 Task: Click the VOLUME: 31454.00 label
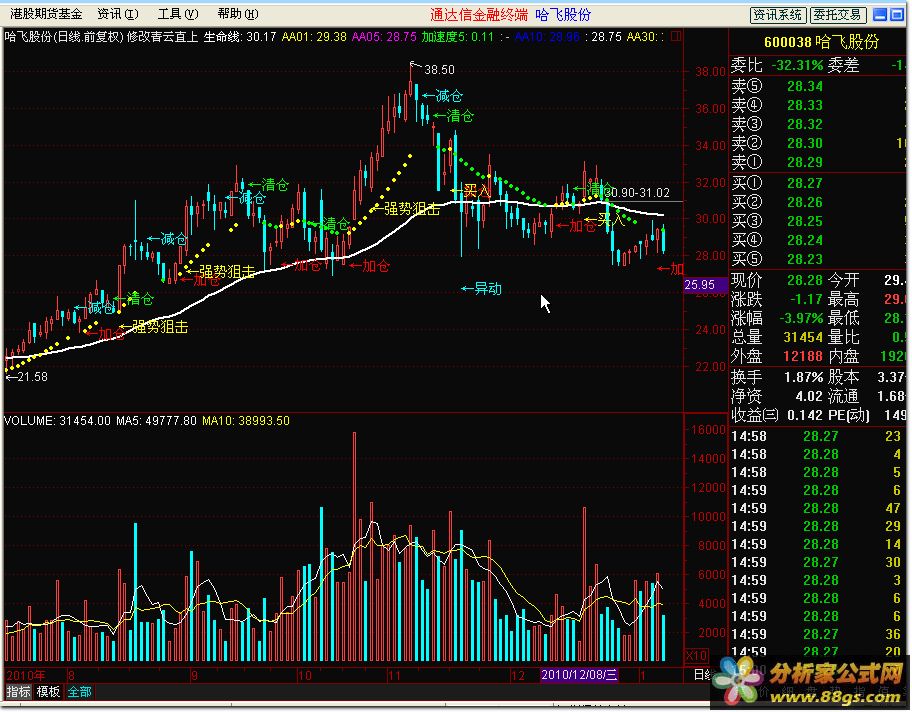coord(57,421)
